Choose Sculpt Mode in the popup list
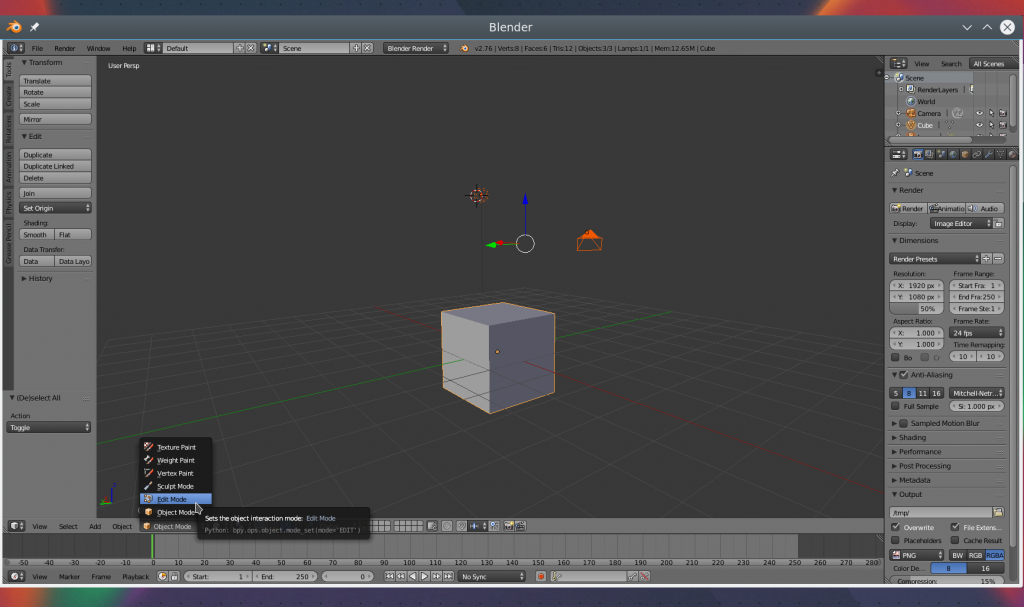 pyautogui.click(x=175, y=486)
